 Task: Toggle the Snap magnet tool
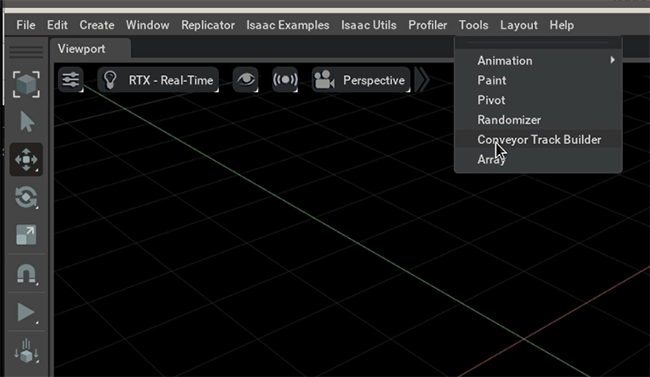26,274
